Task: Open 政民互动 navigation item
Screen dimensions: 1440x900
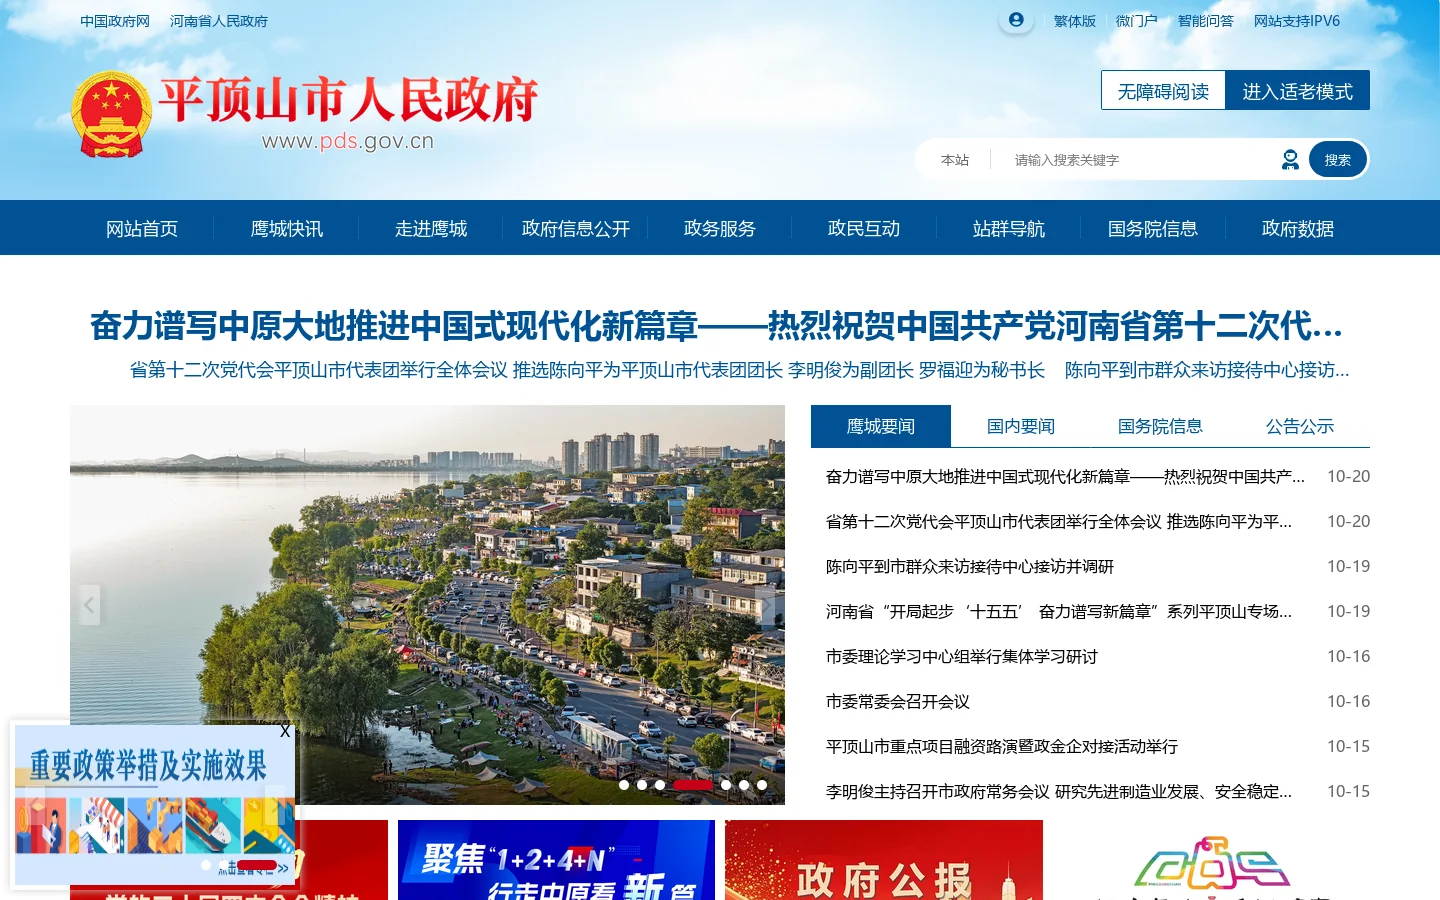Action: click(864, 229)
